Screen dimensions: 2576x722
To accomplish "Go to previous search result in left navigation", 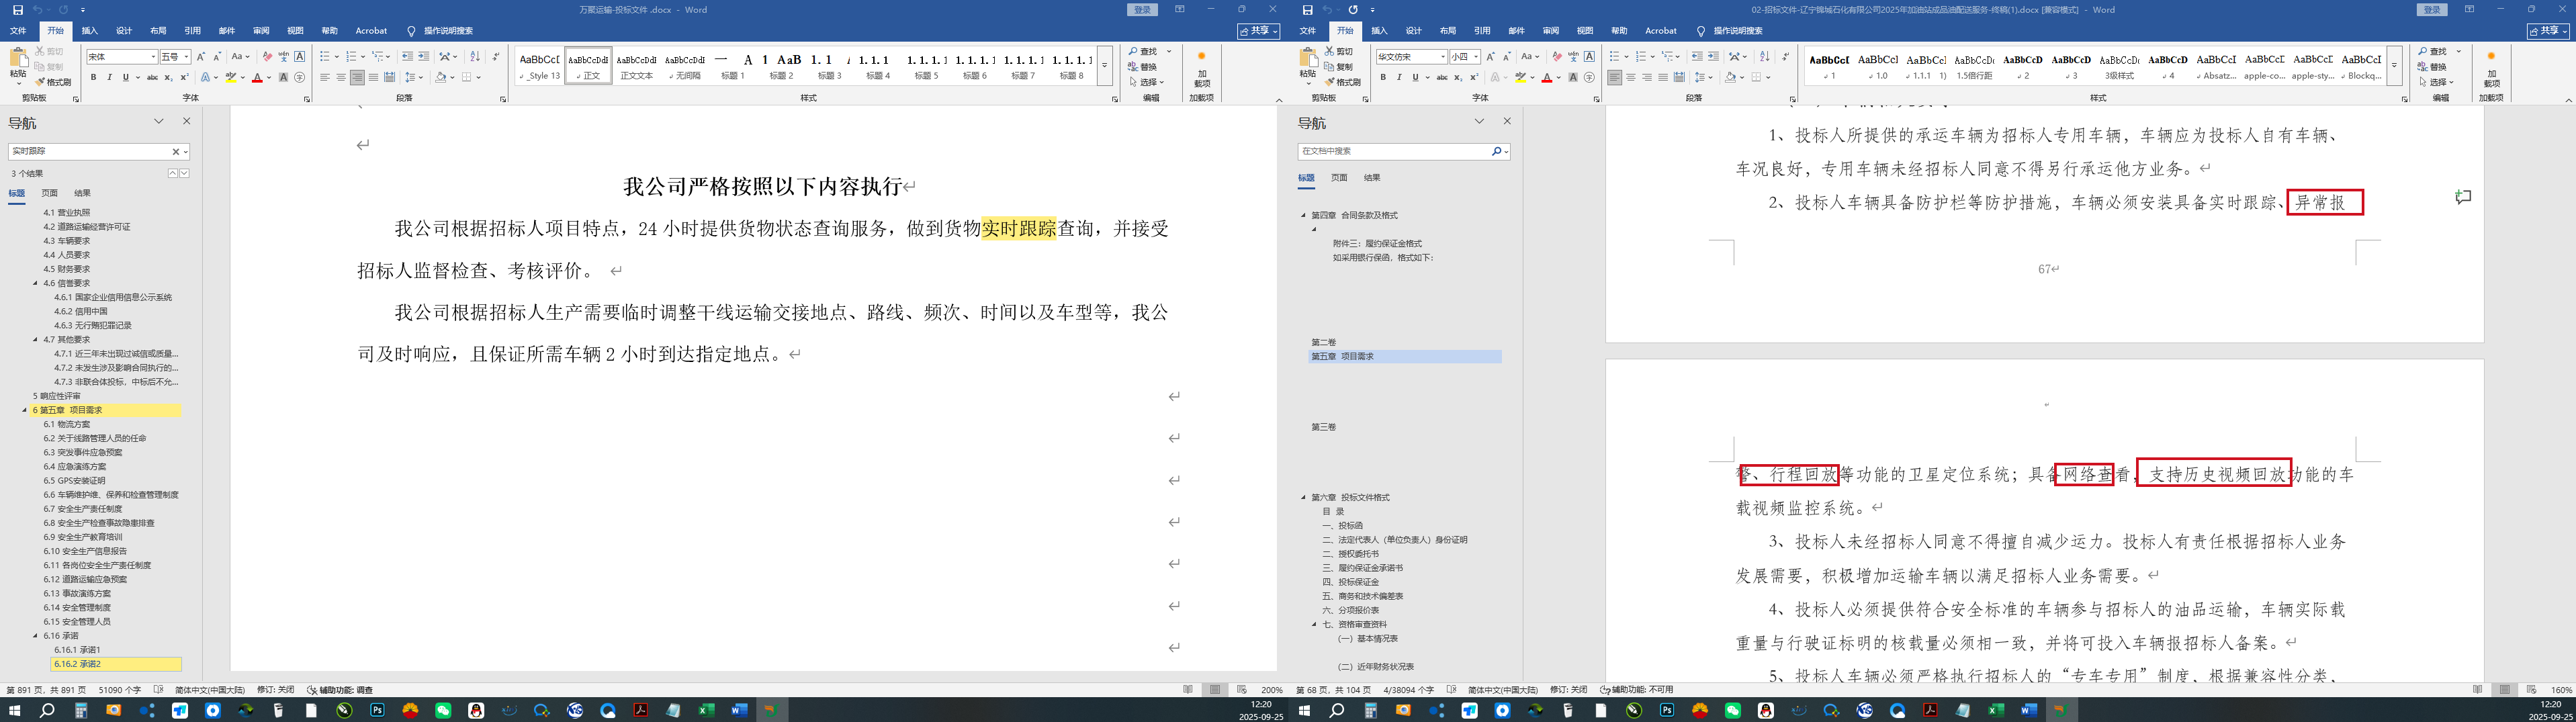I will (x=173, y=173).
